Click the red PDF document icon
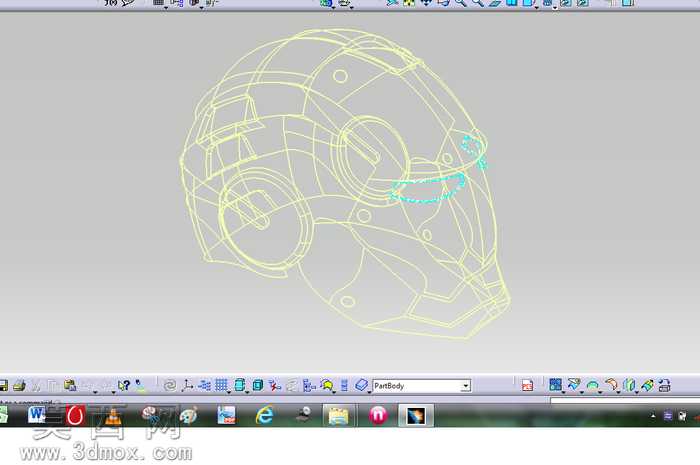700x465 pixels. click(x=527, y=386)
